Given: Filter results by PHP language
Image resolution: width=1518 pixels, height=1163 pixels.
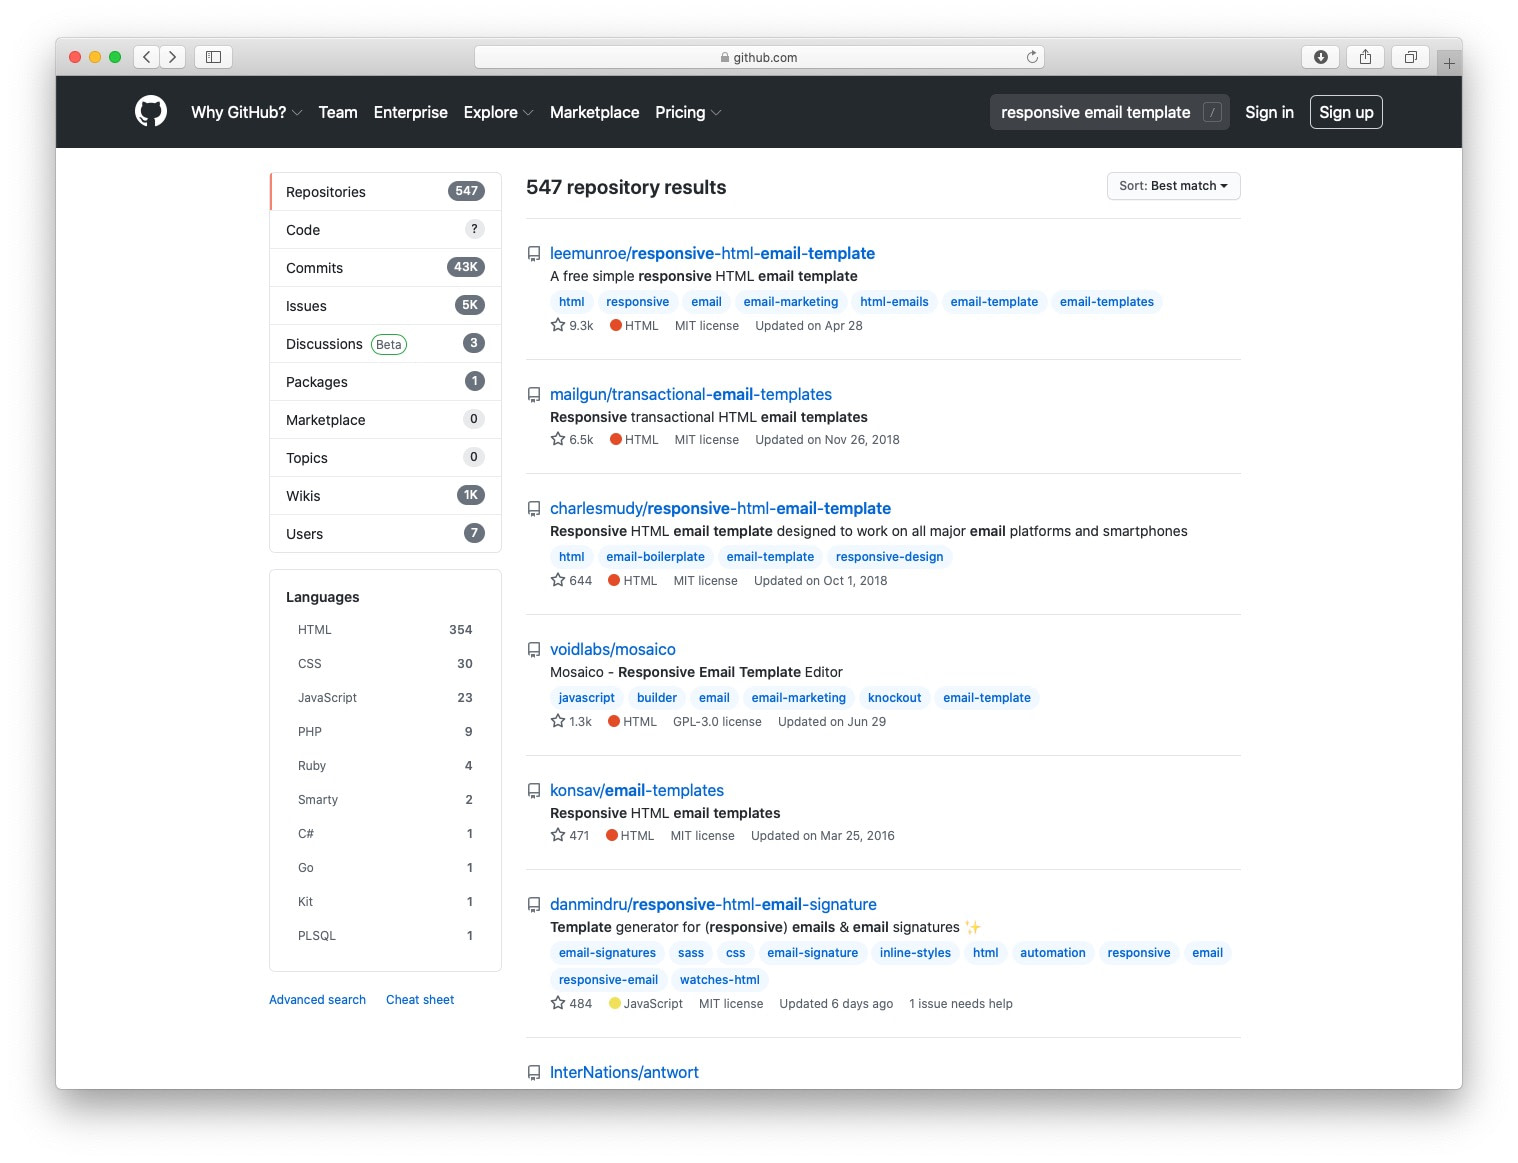Looking at the screenshot, I should pos(385,732).
